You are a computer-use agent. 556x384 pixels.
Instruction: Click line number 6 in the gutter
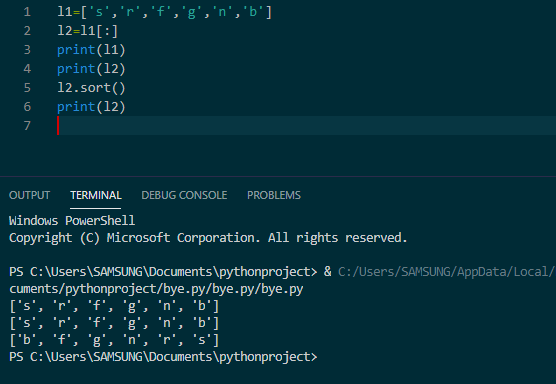point(27,107)
